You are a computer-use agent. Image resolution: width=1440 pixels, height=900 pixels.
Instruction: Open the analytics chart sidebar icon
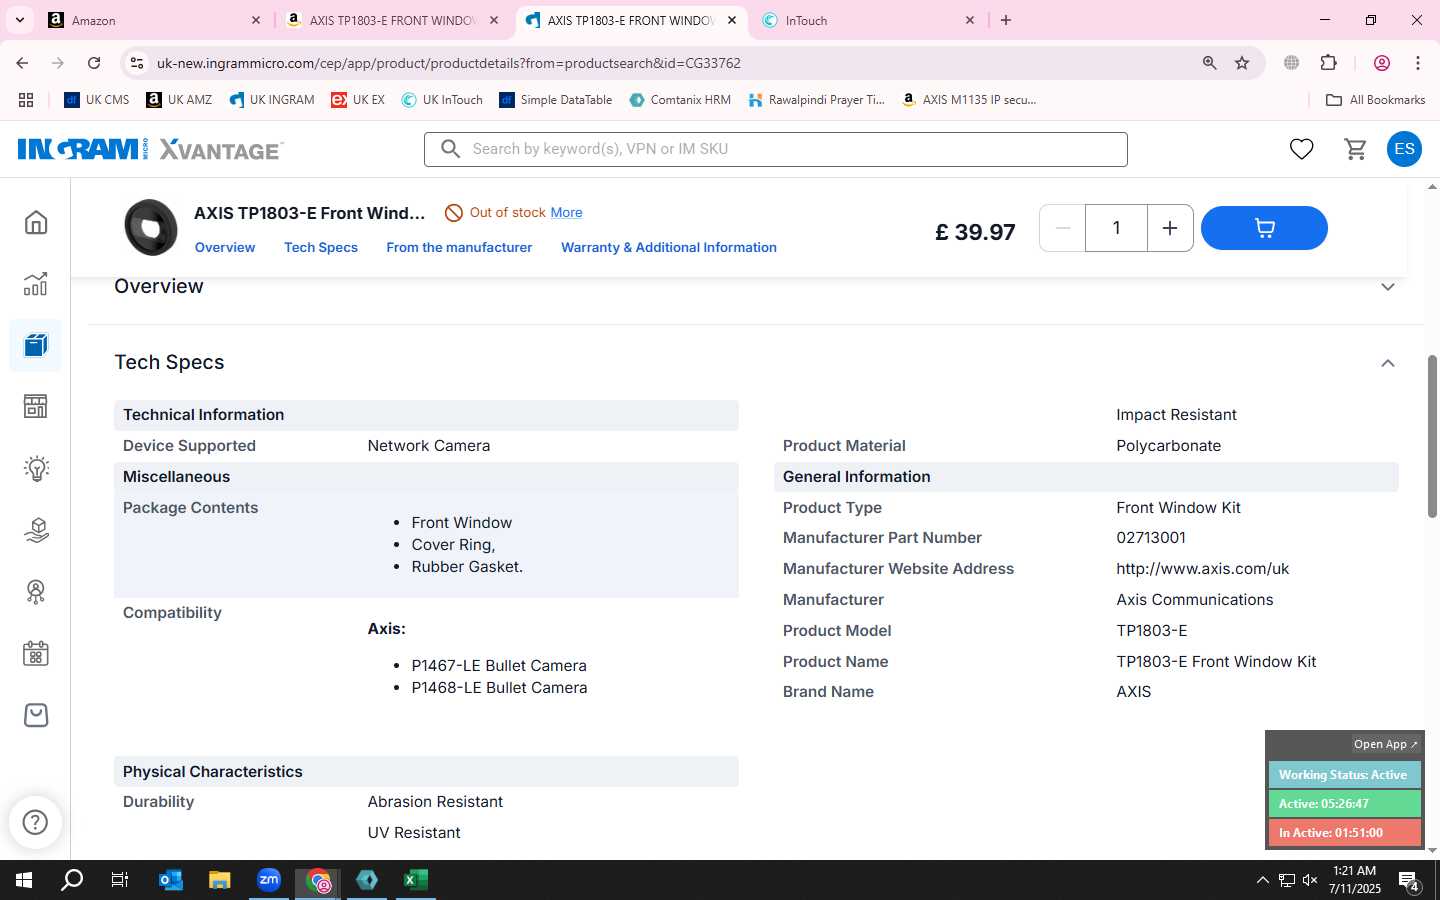pos(36,284)
